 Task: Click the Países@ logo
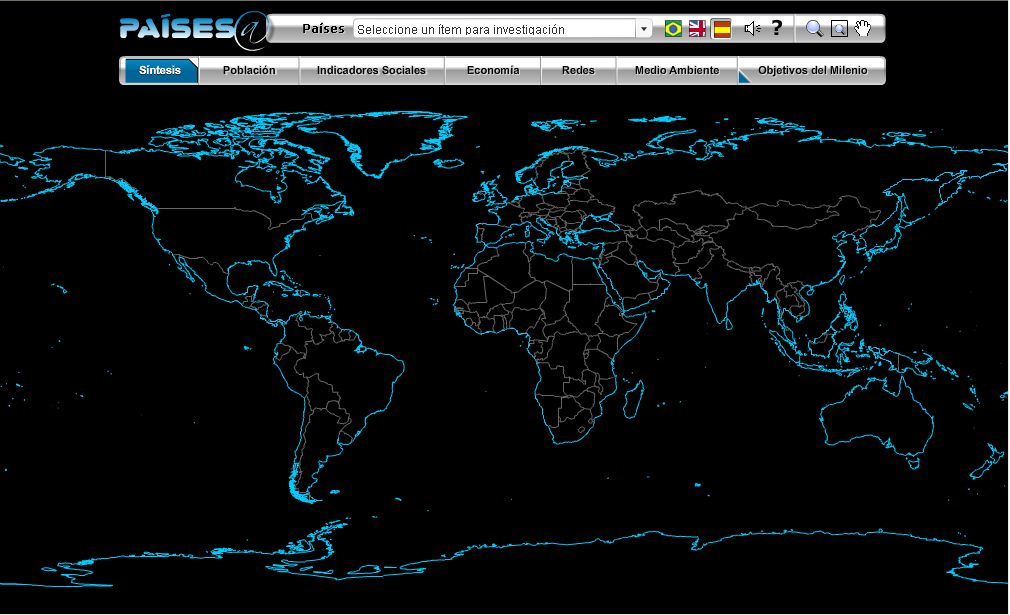pyautogui.click(x=194, y=29)
